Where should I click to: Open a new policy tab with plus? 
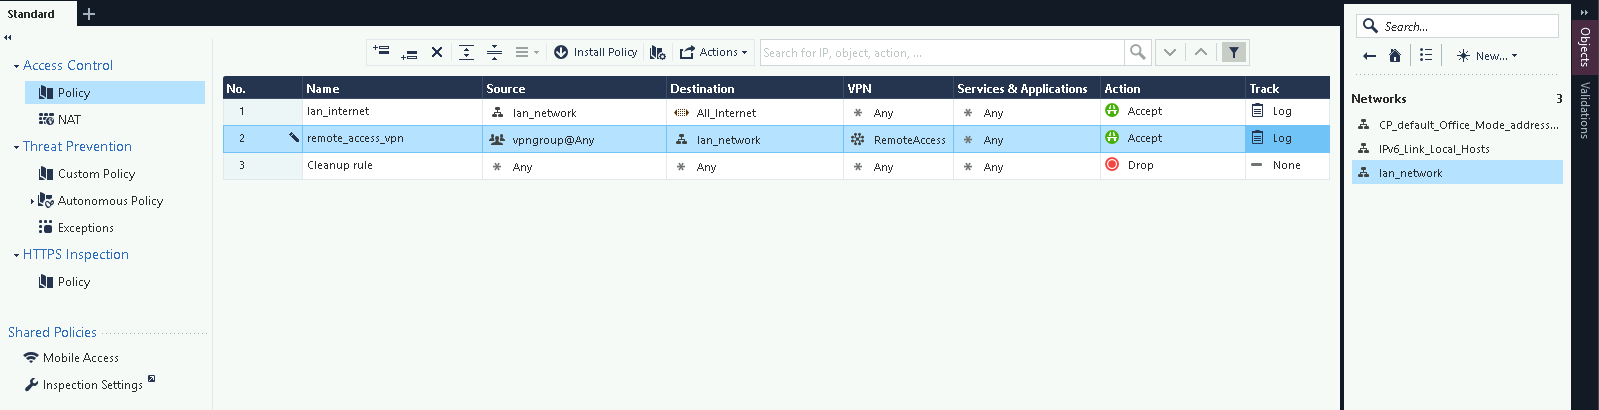89,14
